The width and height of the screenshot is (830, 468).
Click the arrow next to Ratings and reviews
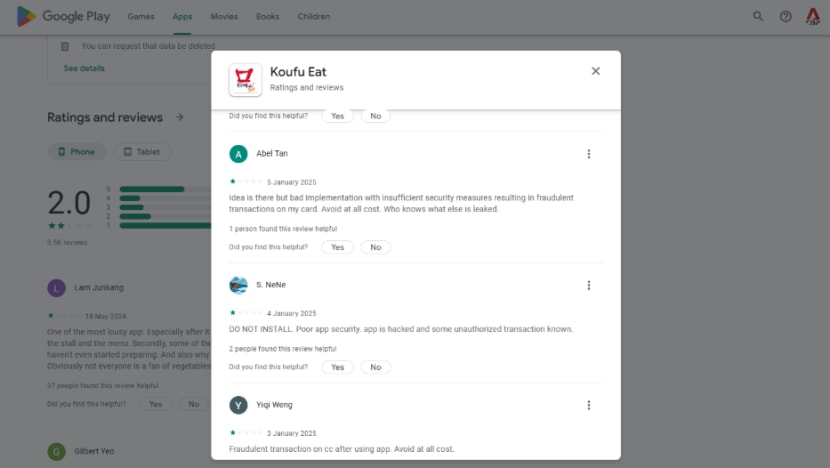click(x=179, y=117)
